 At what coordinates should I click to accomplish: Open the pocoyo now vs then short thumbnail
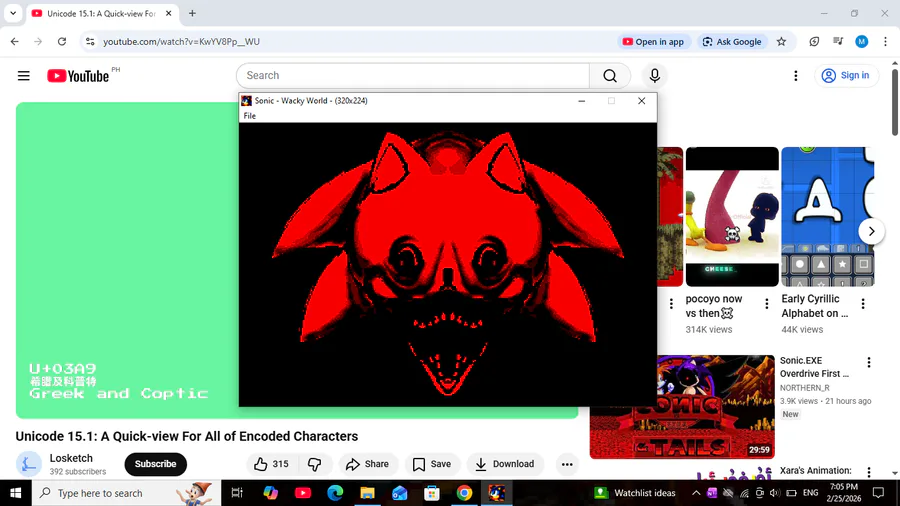[732, 217]
